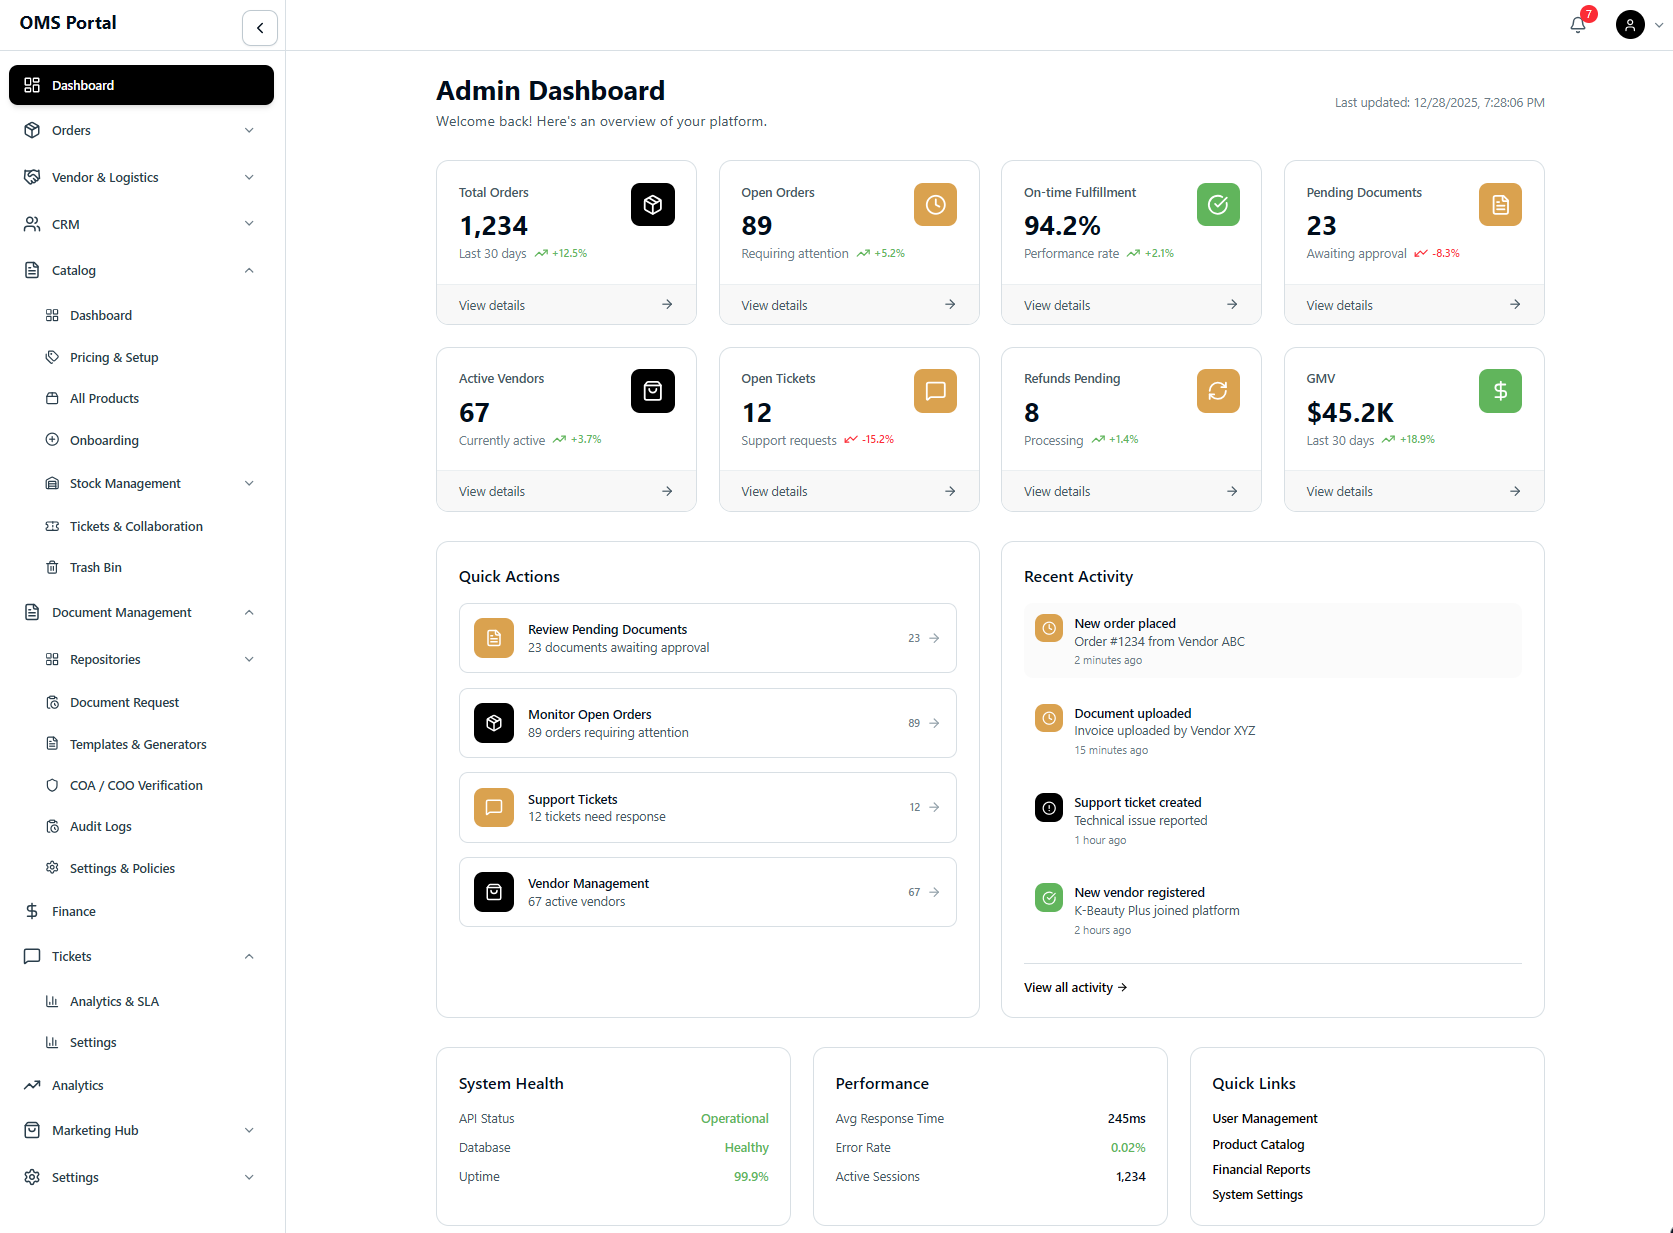Click the On-time Fulfillment checkmark icon
The height and width of the screenshot is (1233, 1673).
click(x=1218, y=205)
